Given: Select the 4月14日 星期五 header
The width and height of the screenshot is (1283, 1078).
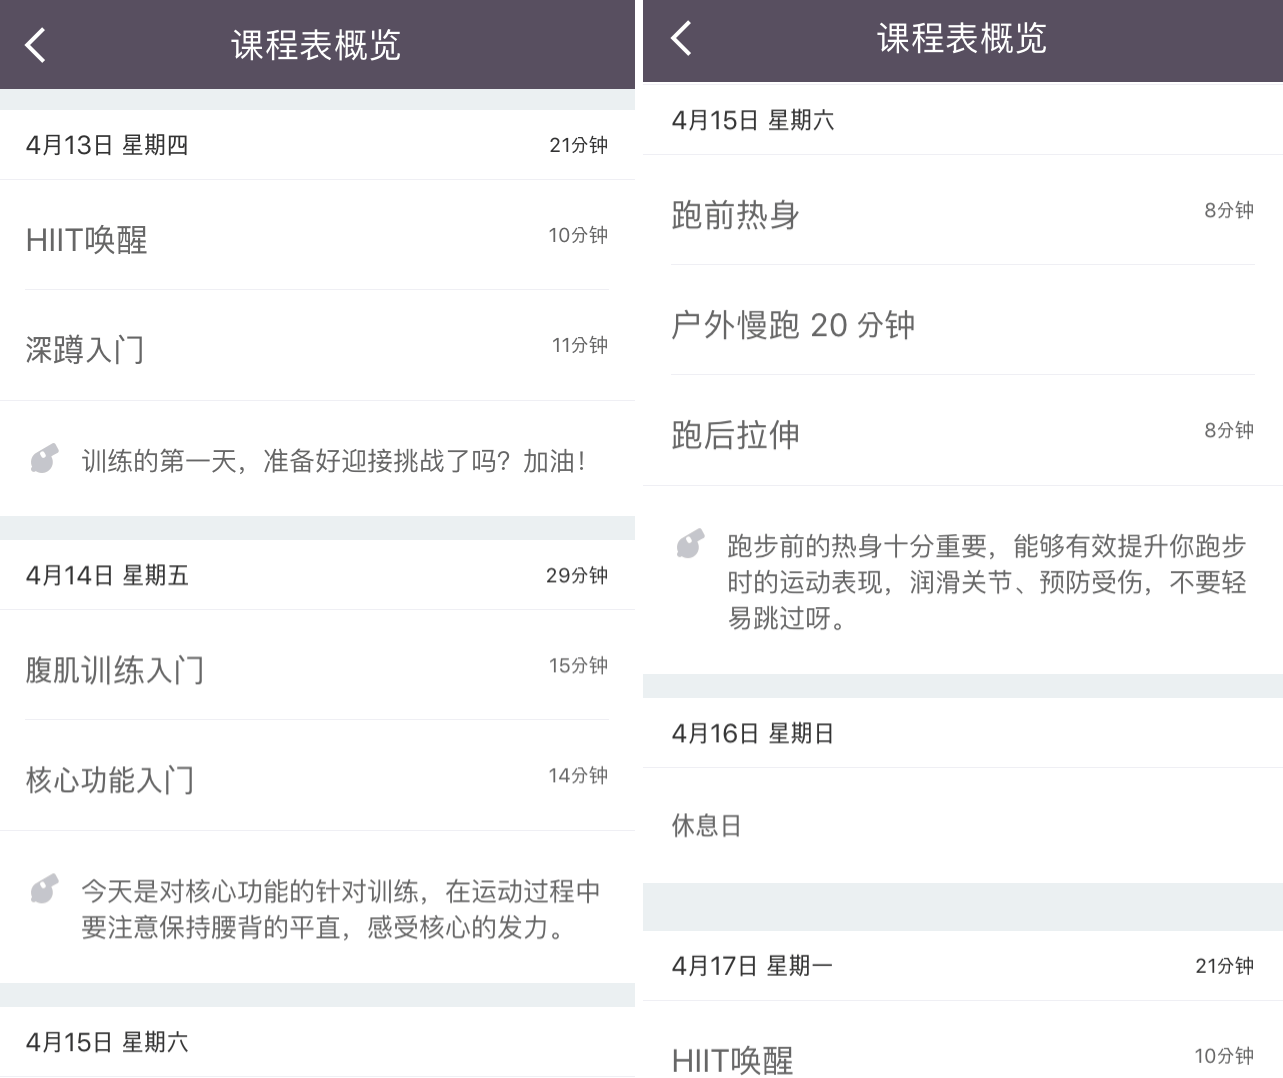Looking at the screenshot, I should 317,575.
